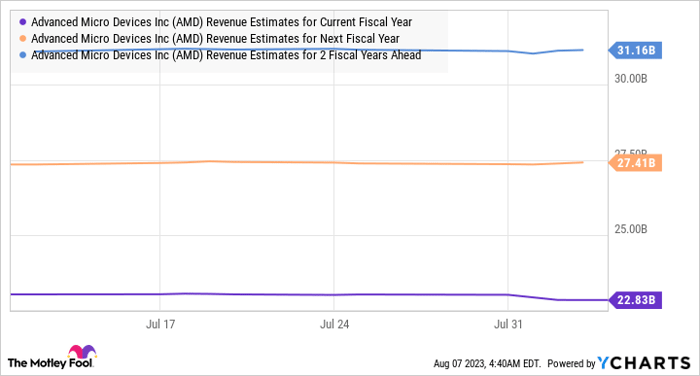
Task: Click the 'Aug 07 2023, 4:40AM EDT.' timestamp
Action: tap(487, 363)
